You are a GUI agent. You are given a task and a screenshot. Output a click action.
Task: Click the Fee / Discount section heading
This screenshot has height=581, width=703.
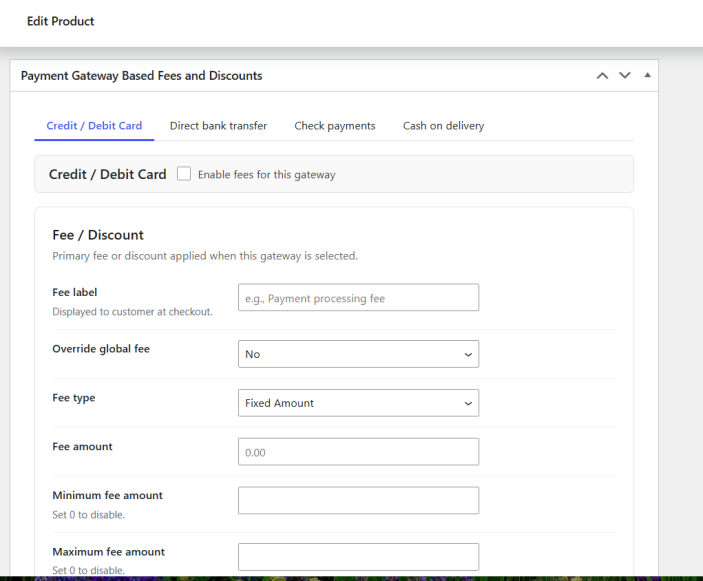98,235
